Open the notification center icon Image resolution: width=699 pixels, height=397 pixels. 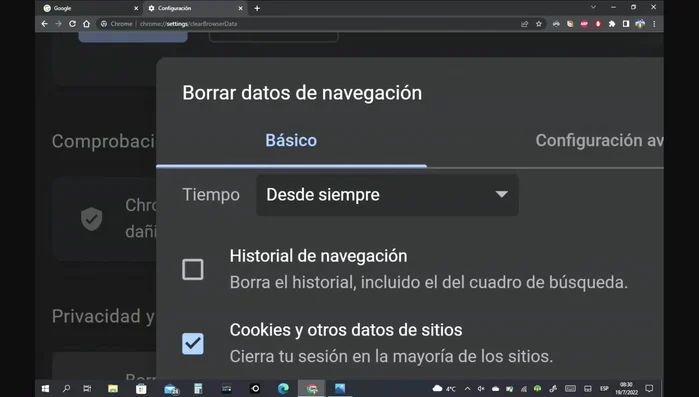tap(649, 389)
